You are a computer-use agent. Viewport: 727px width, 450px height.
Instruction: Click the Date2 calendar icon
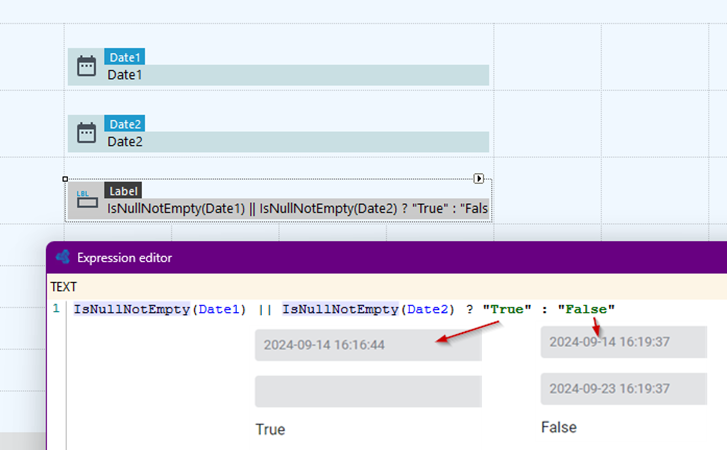(86, 133)
